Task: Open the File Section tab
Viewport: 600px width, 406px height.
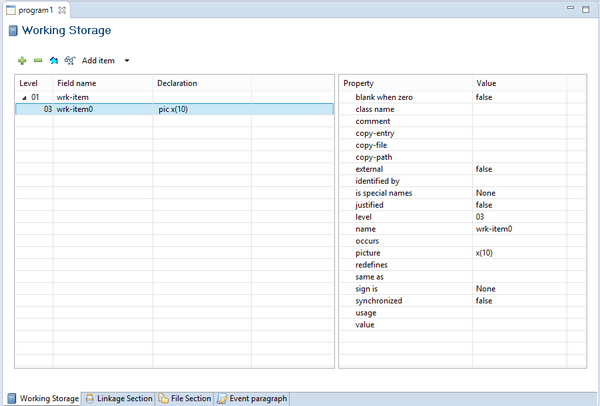Action: pos(184,398)
